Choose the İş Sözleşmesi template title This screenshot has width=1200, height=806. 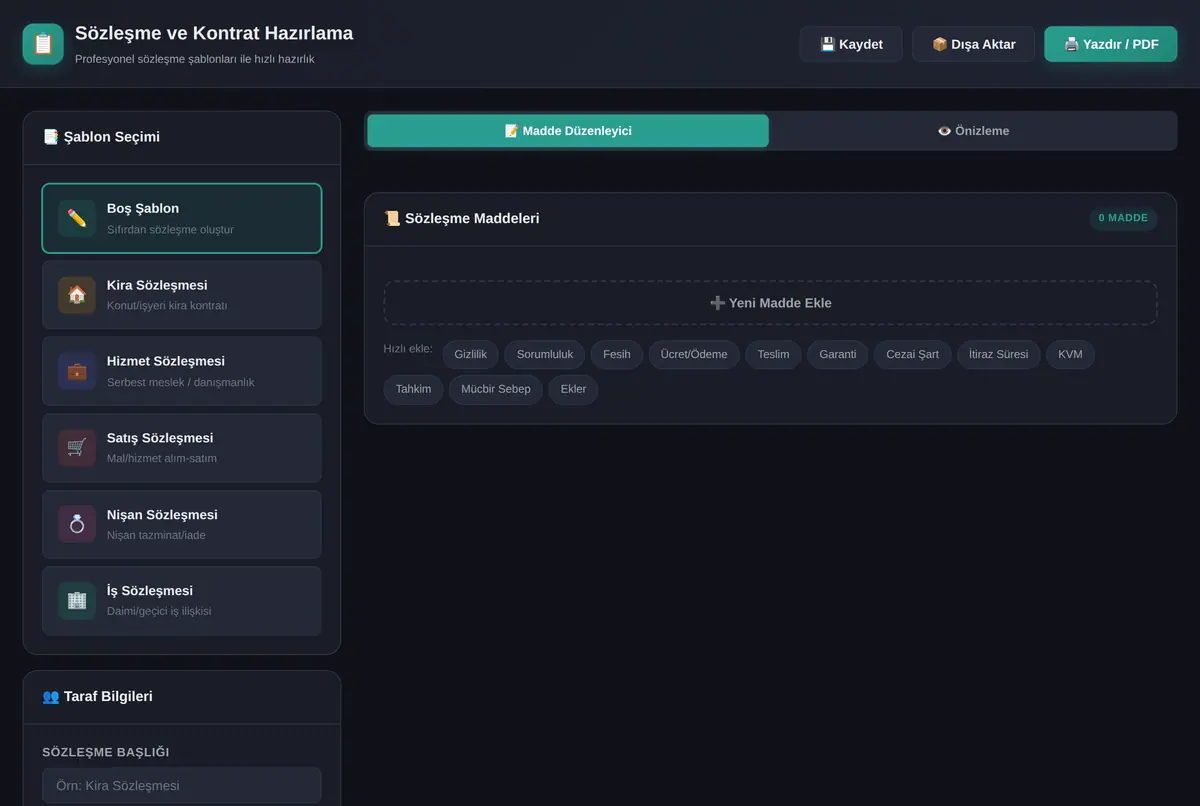click(150, 591)
